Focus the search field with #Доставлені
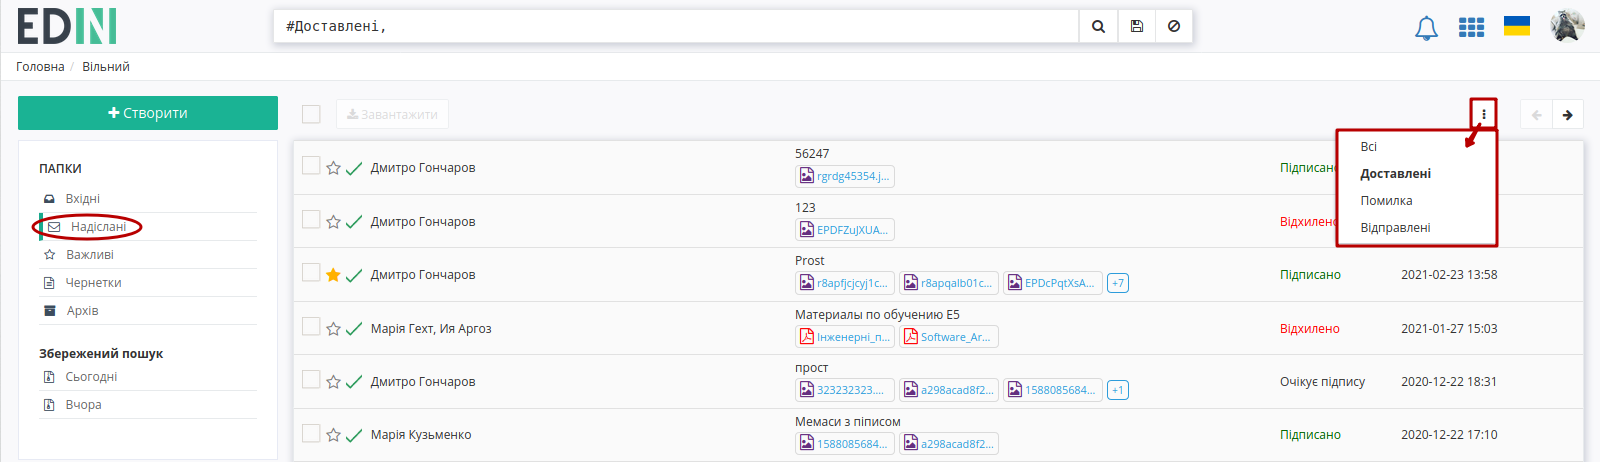 [x=677, y=27]
